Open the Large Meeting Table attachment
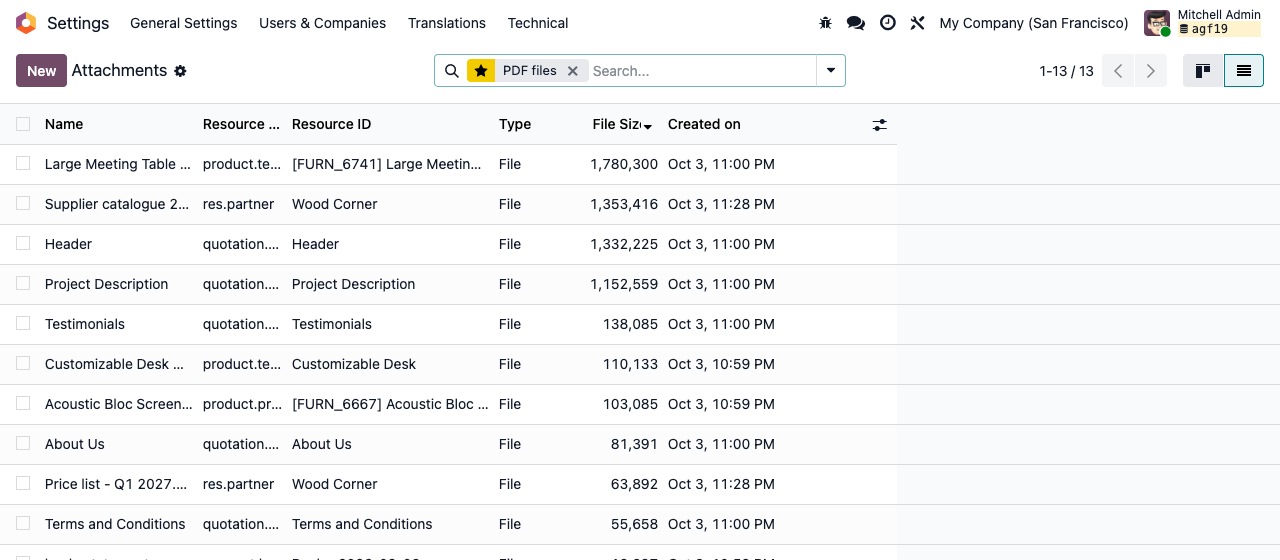Image resolution: width=1280 pixels, height=560 pixels. click(118, 164)
